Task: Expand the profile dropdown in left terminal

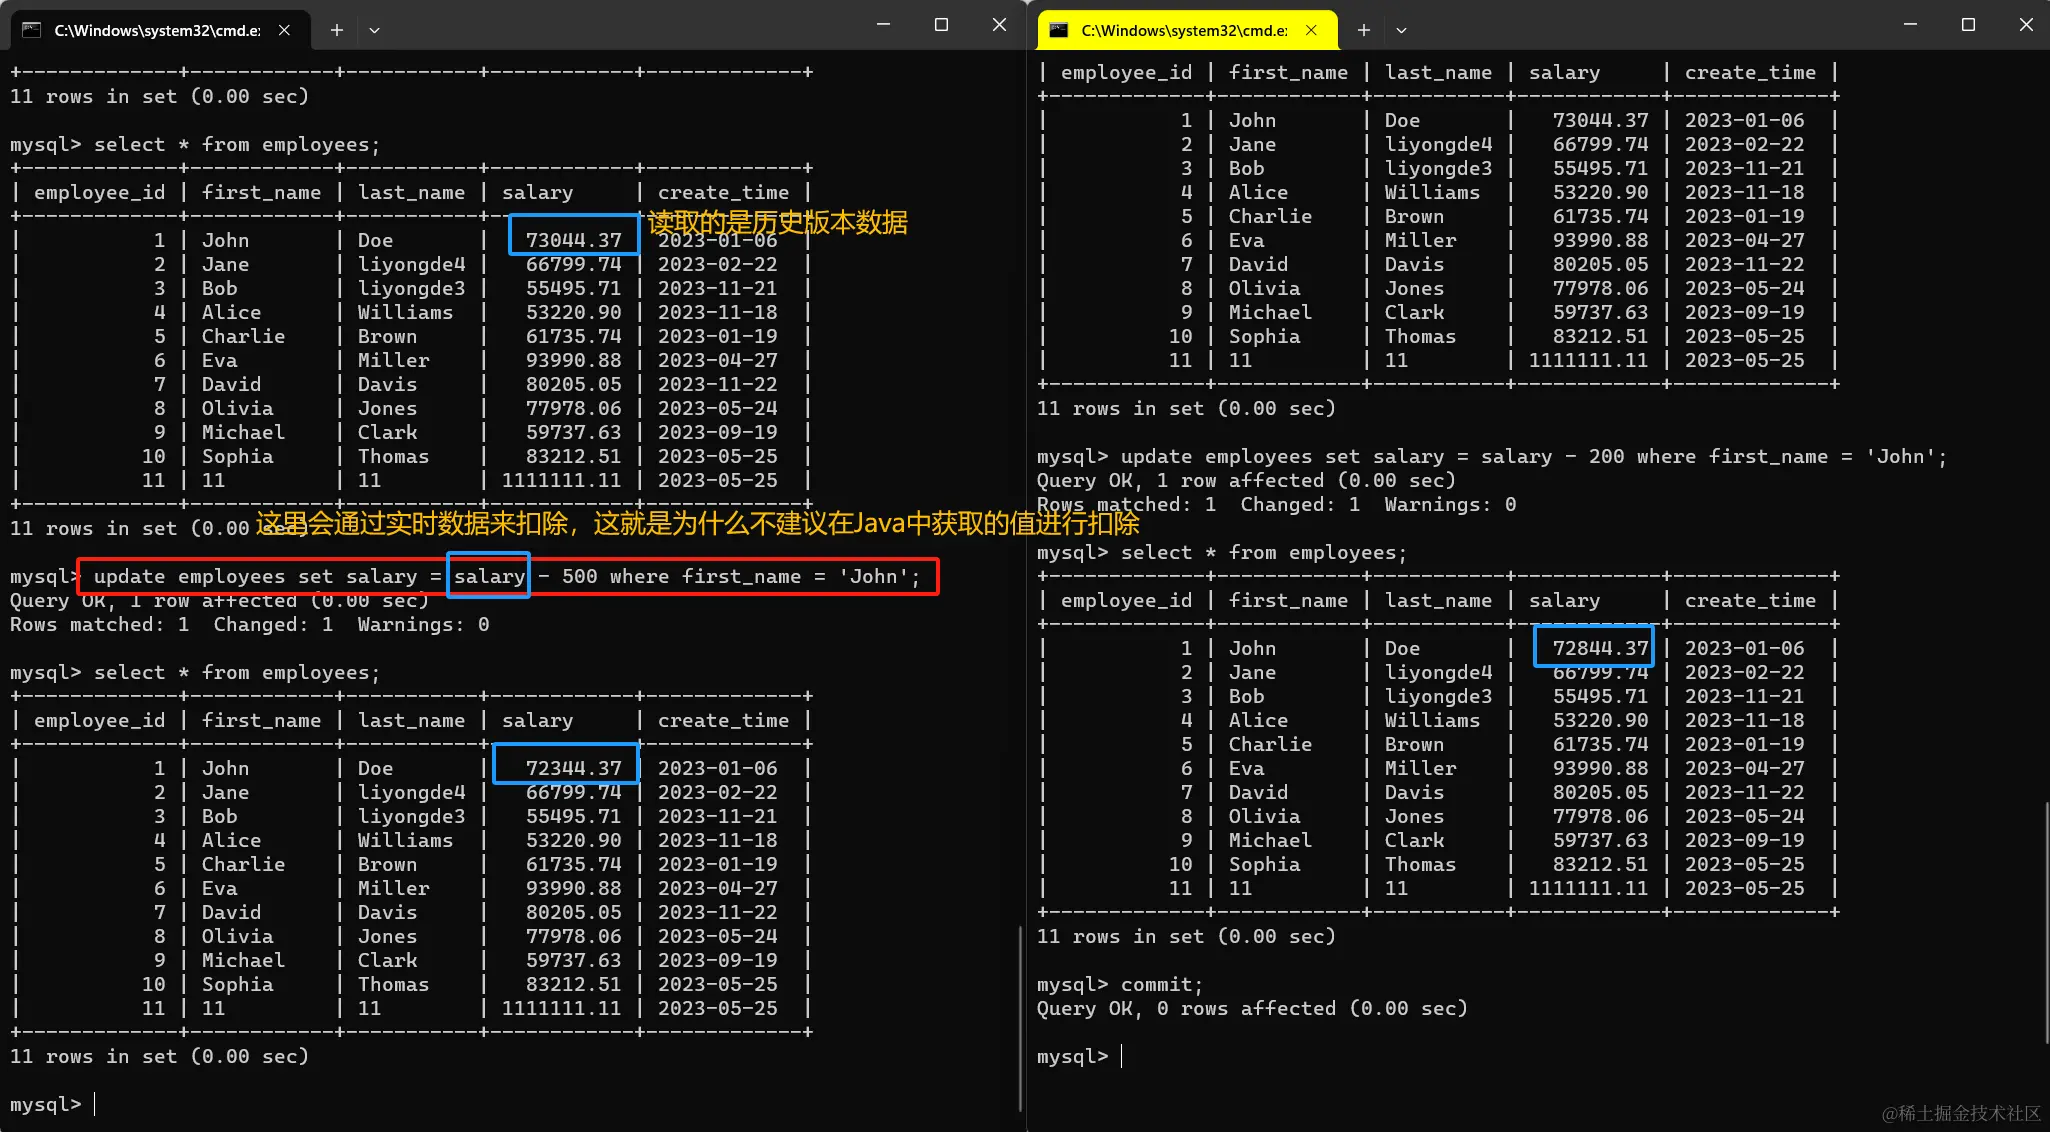Action: click(374, 30)
